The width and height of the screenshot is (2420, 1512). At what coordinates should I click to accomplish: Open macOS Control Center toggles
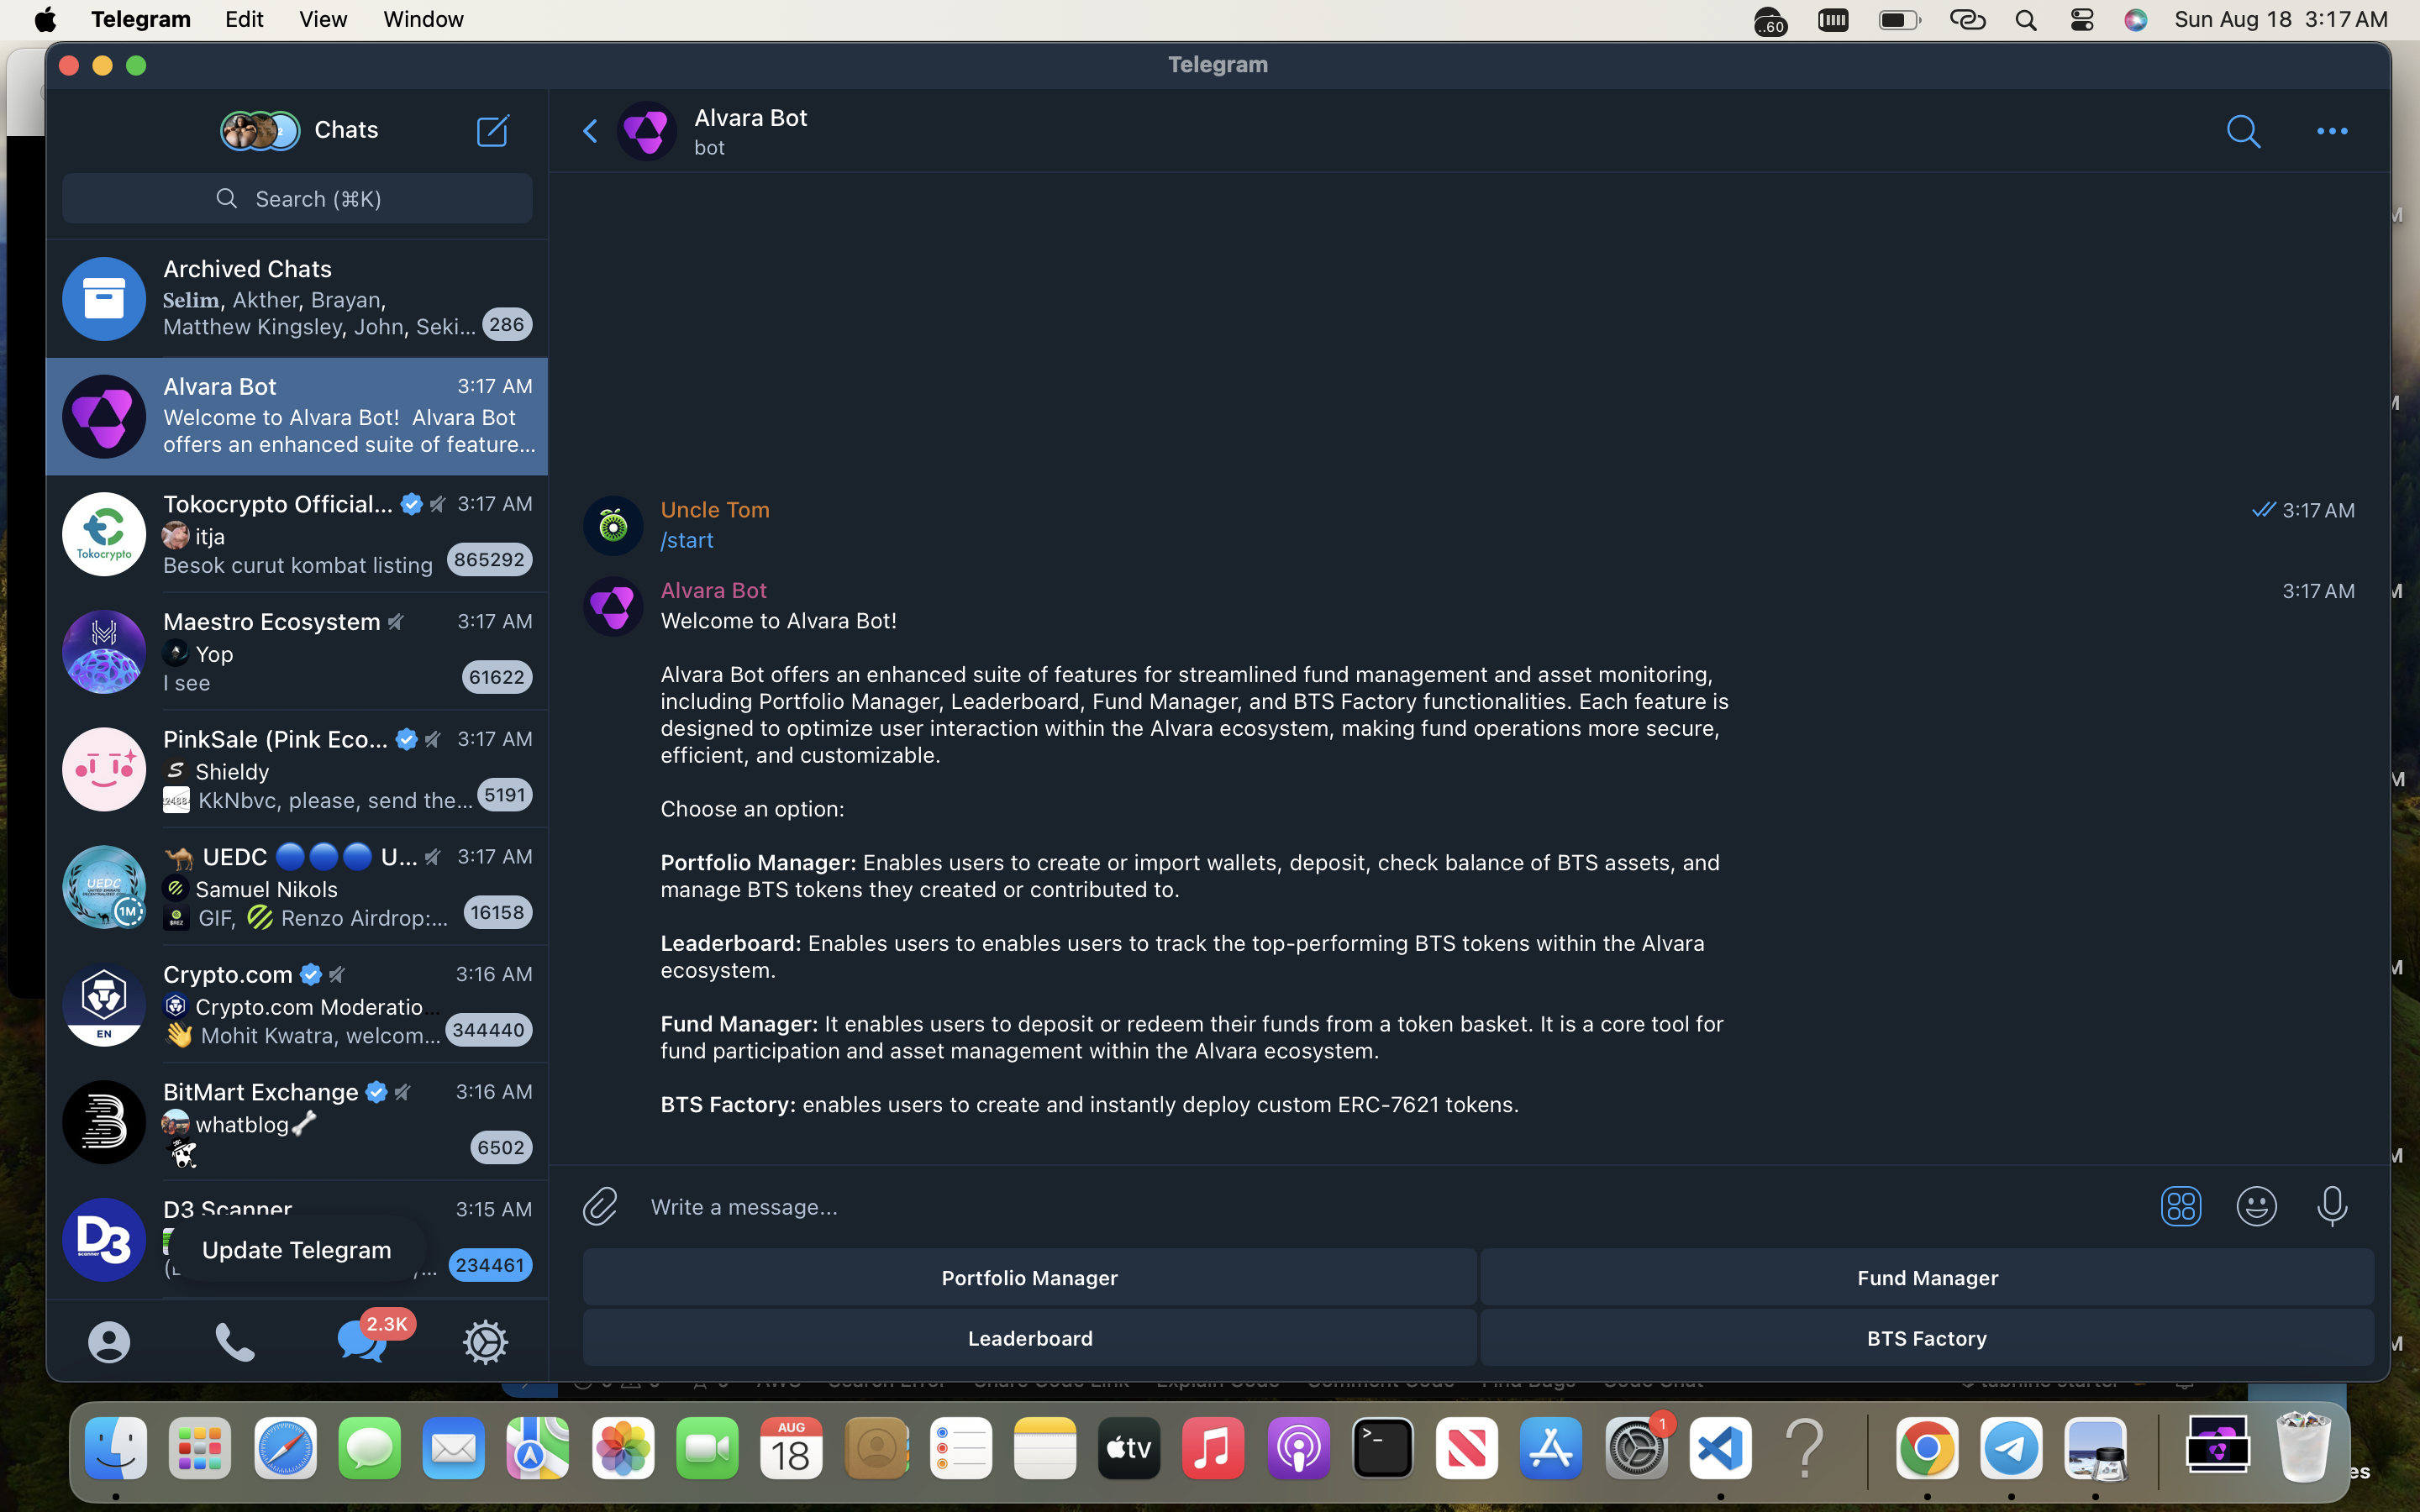click(x=2081, y=20)
